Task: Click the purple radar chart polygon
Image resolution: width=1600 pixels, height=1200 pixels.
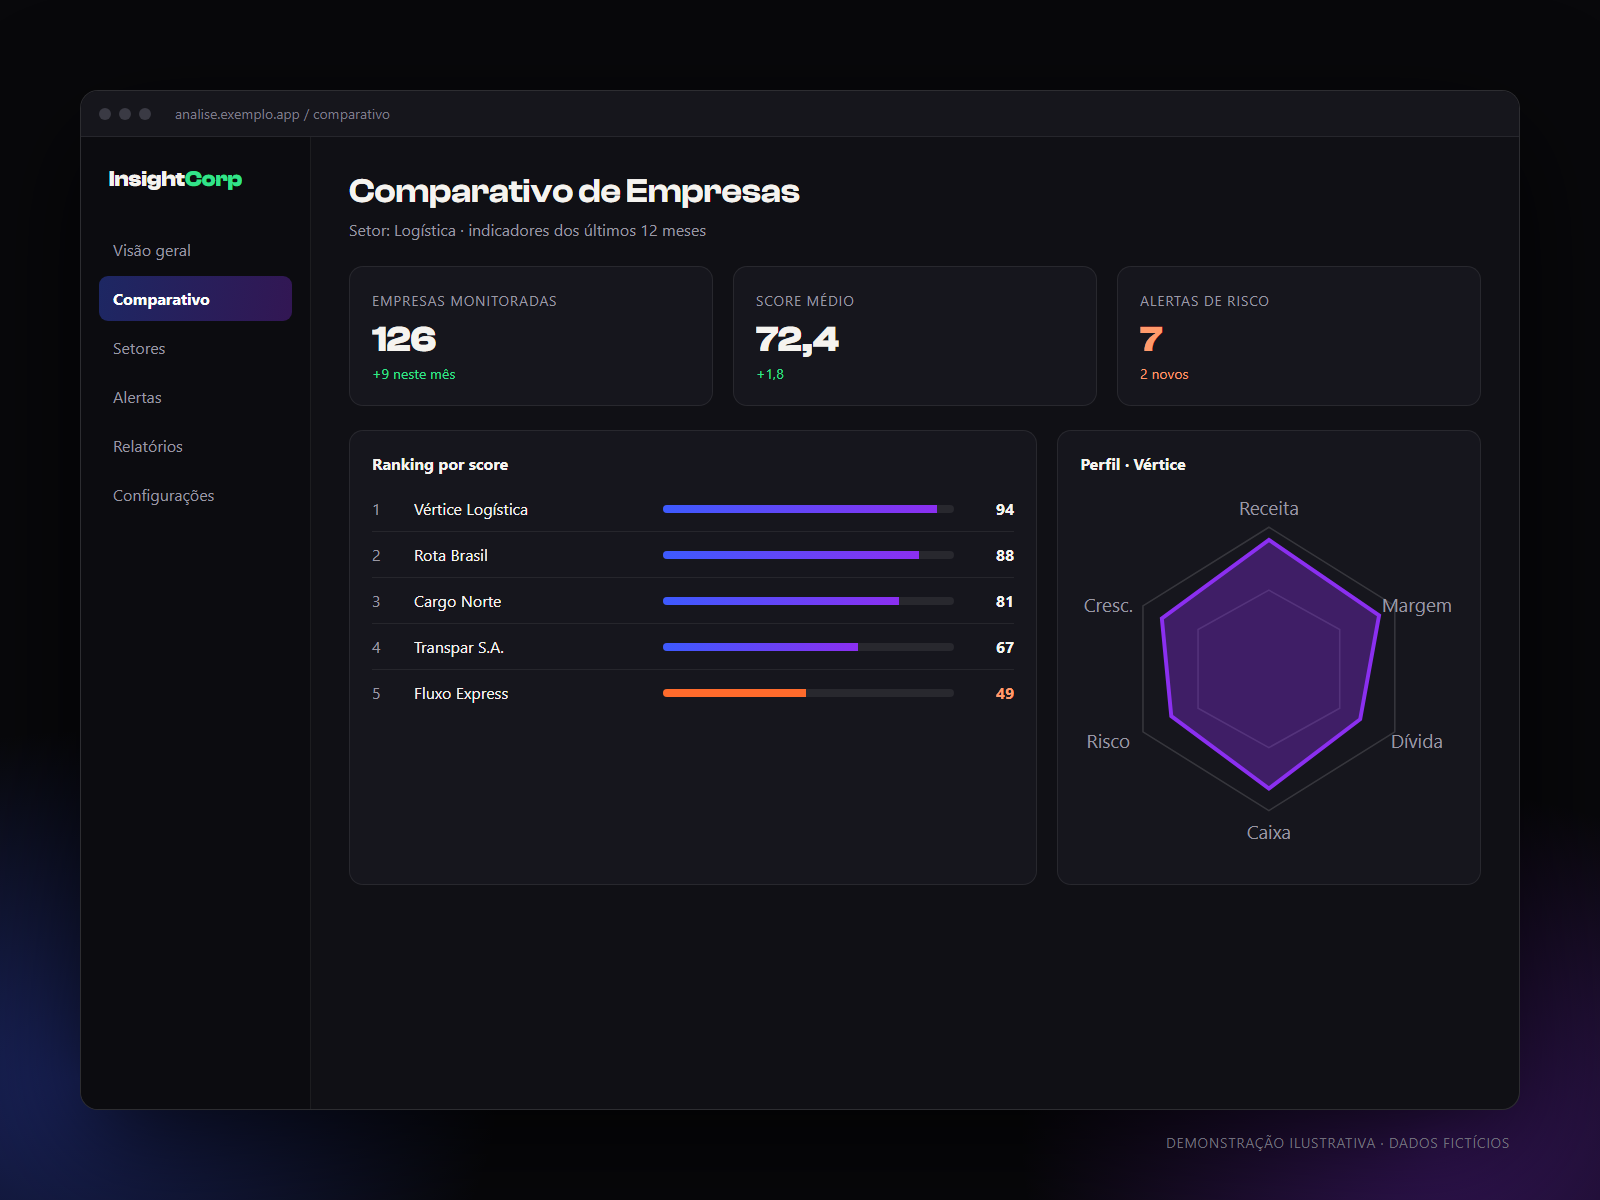Action: pyautogui.click(x=1270, y=665)
